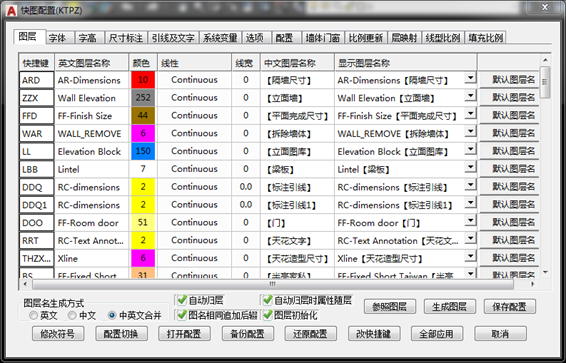The width and height of the screenshot is (566, 363).
Task: Pick brown color 44 swatch for FF-Finish Size
Action: tap(143, 115)
